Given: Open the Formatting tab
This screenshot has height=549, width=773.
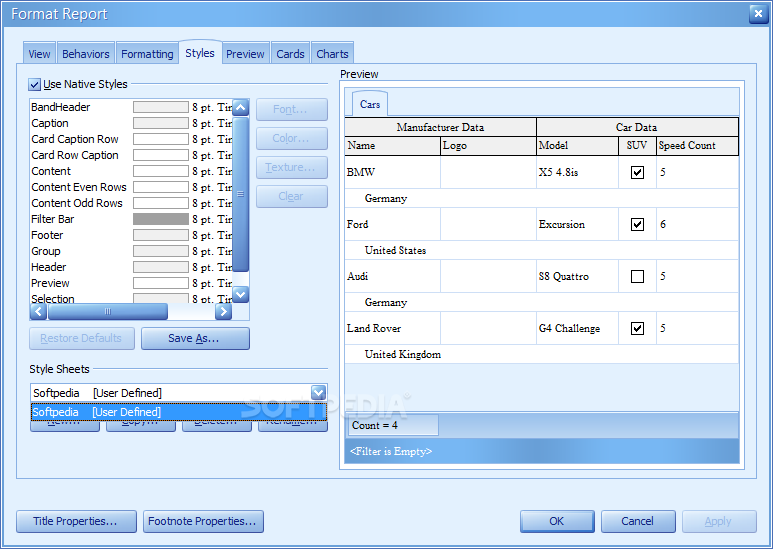Looking at the screenshot, I should 147,54.
